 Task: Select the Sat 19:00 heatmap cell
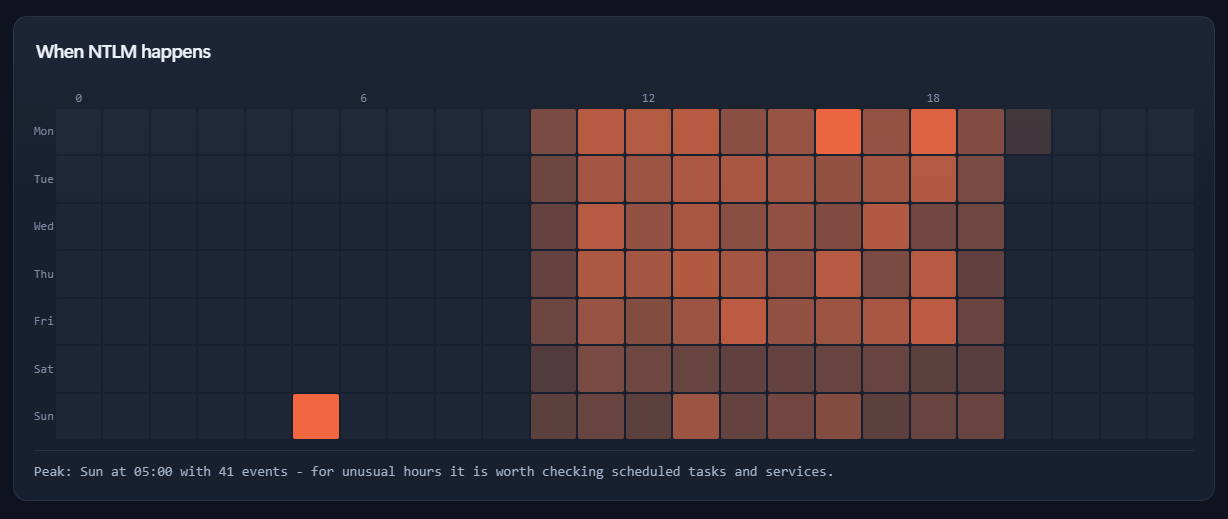coord(981,369)
